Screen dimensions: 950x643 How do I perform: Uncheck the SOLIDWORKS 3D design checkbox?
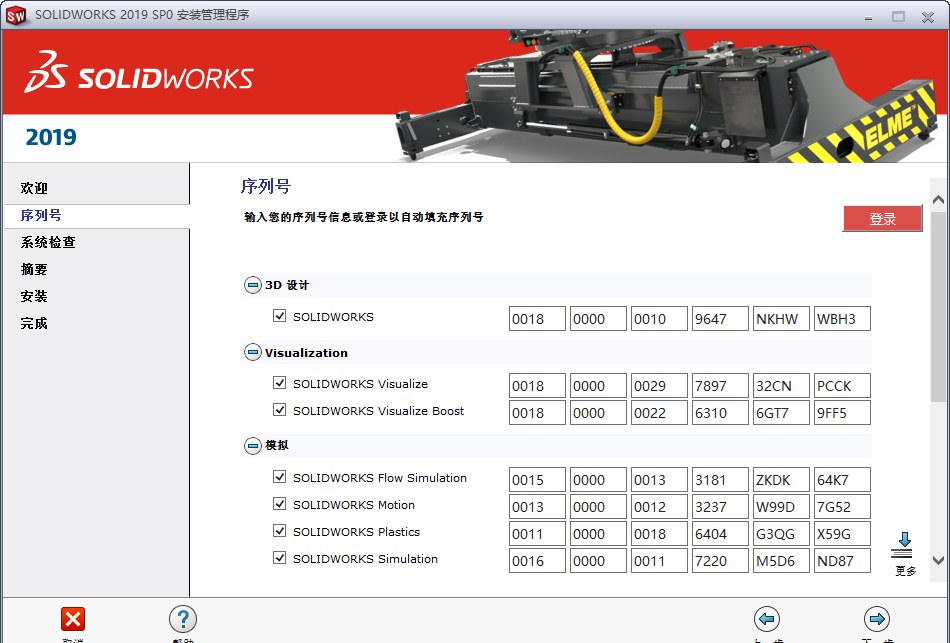(x=279, y=316)
